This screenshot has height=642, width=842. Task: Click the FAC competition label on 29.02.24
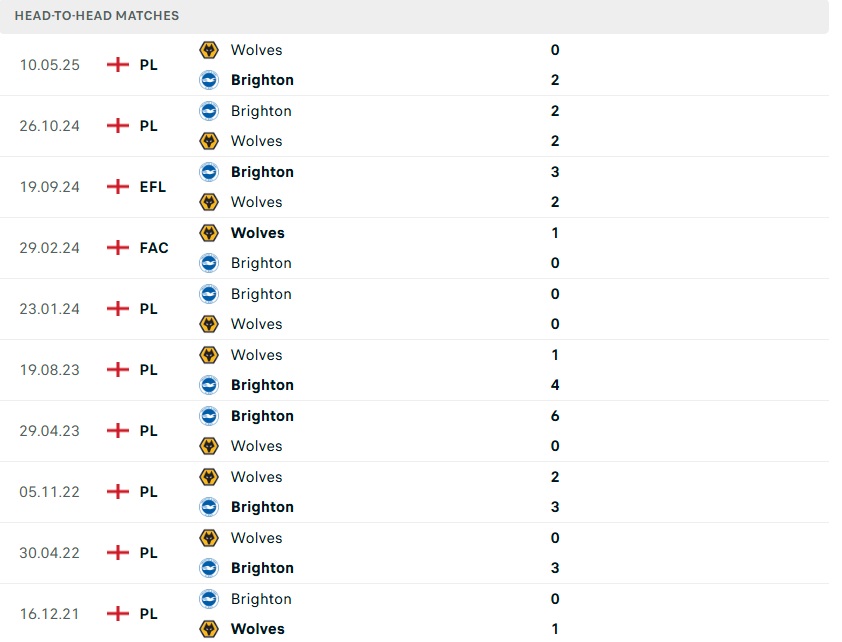tap(154, 248)
